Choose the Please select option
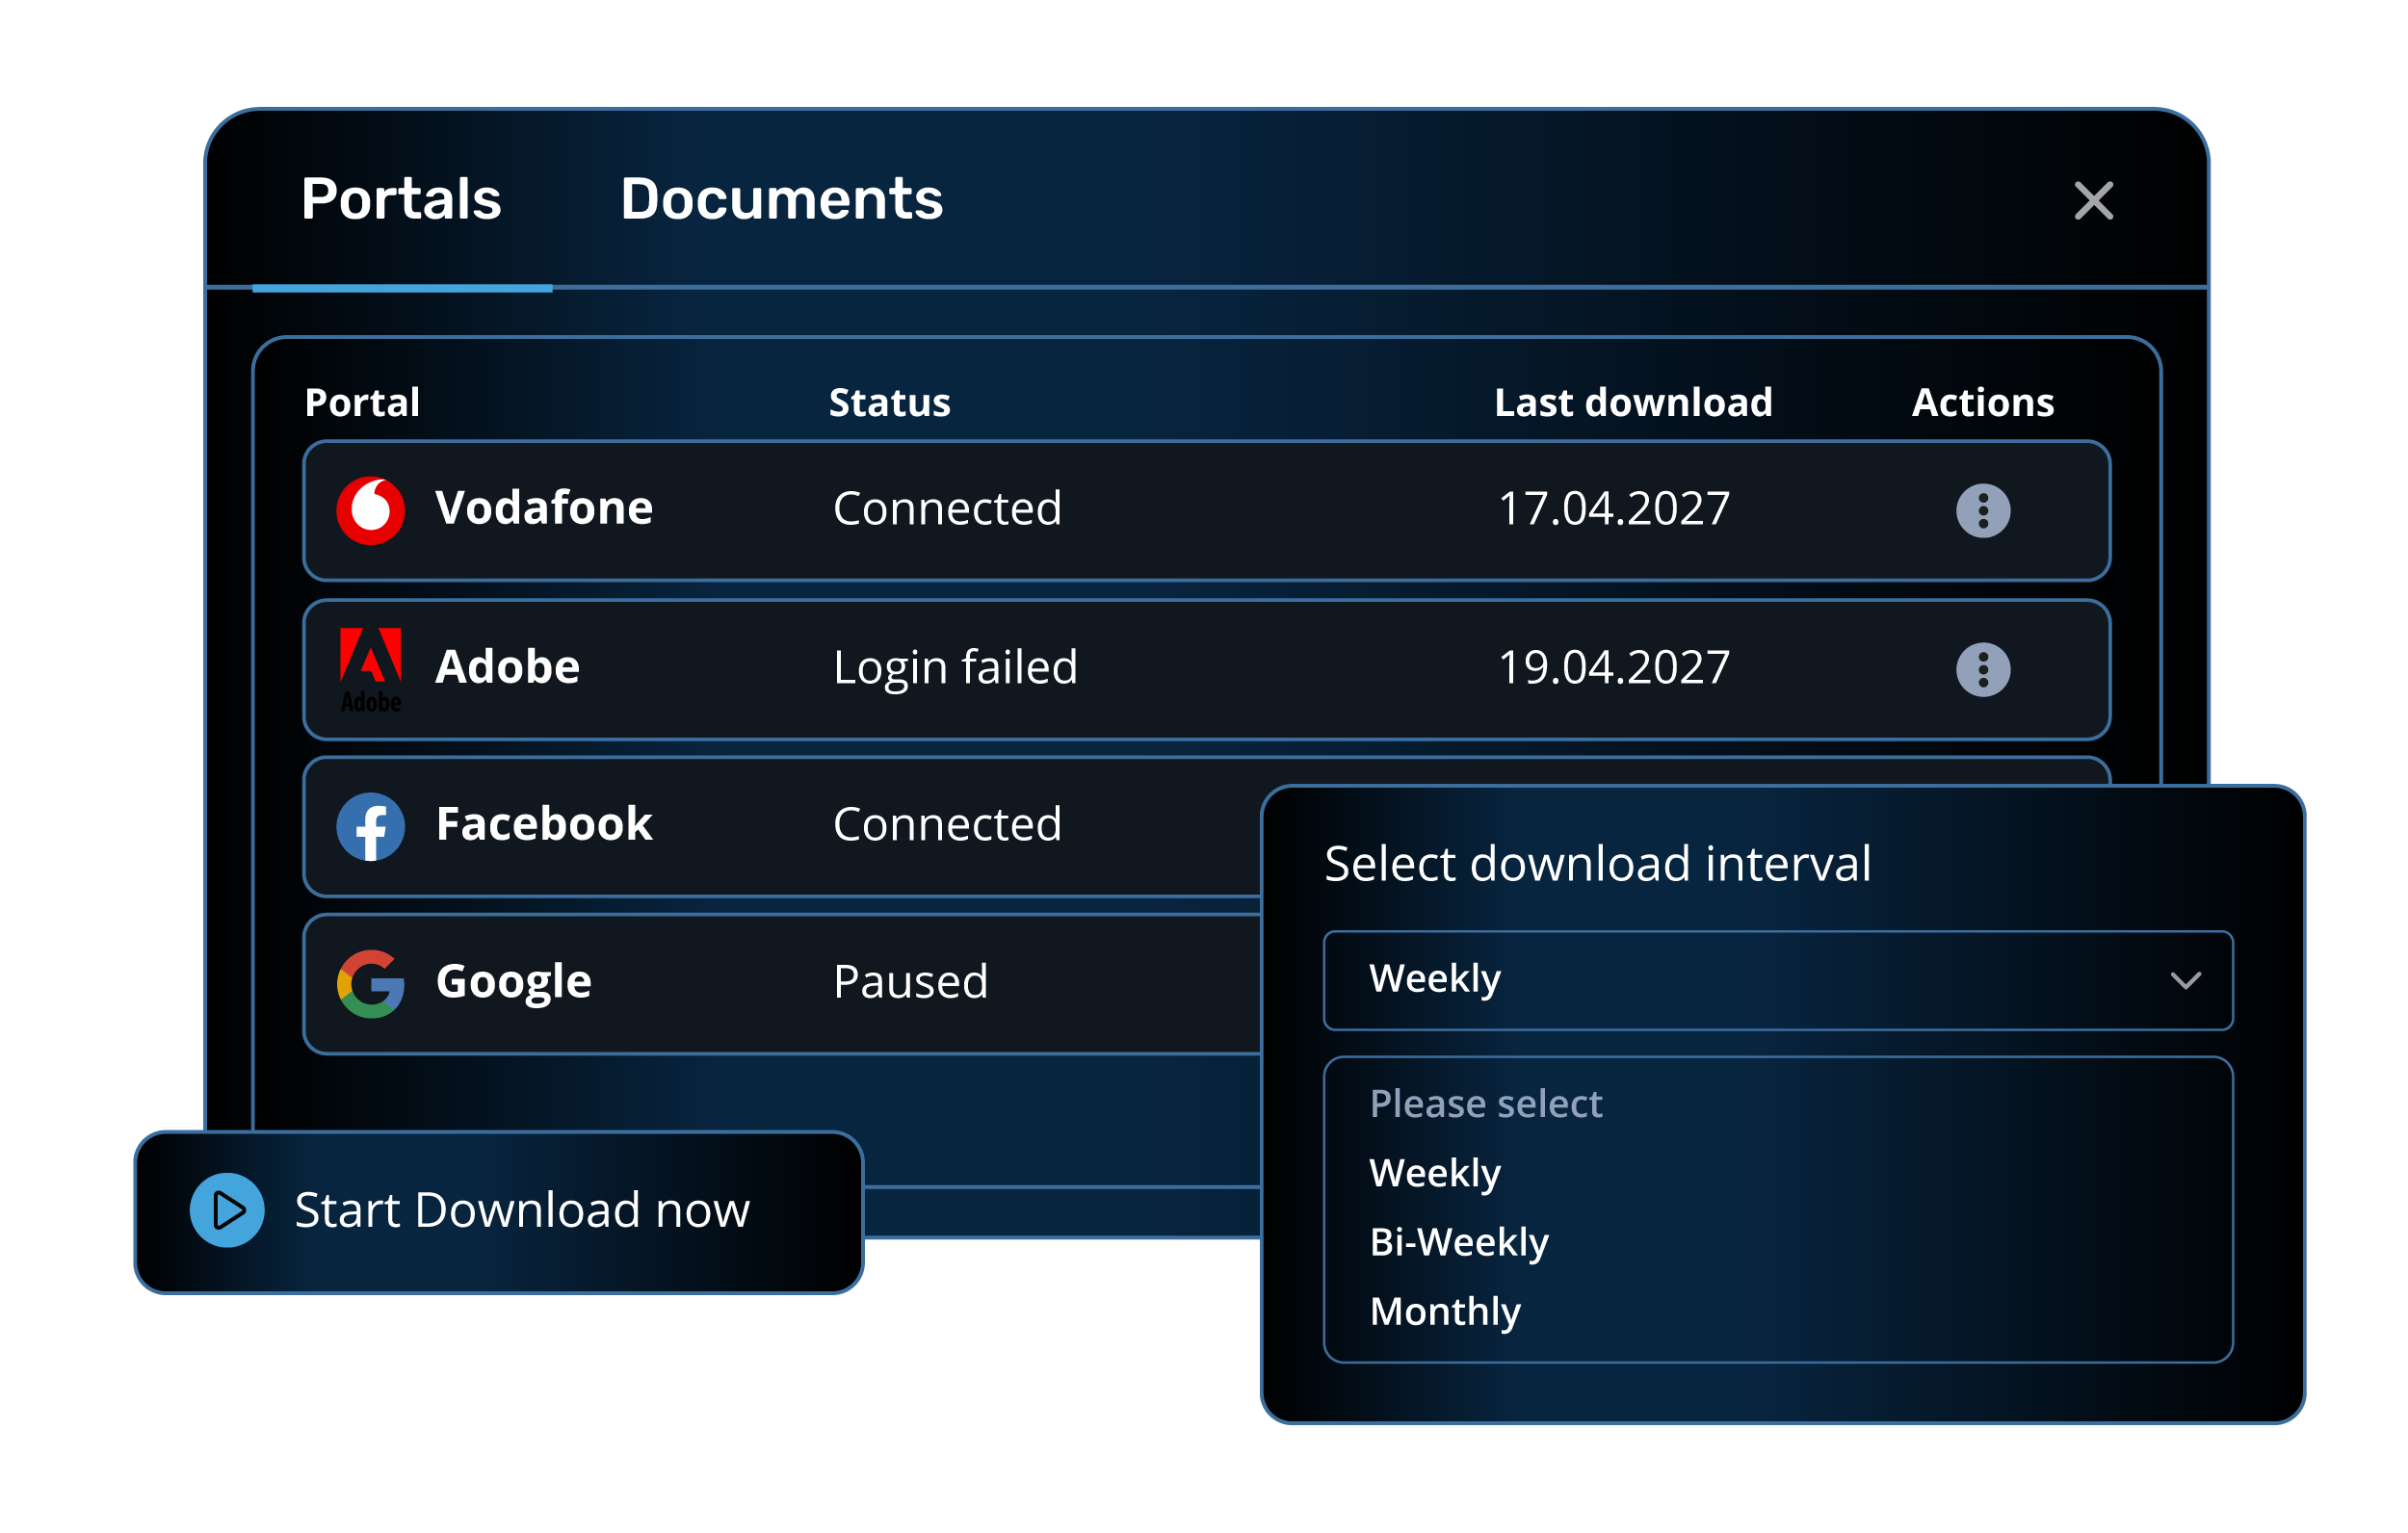The width and height of the screenshot is (2408, 1533). coord(1485,1104)
